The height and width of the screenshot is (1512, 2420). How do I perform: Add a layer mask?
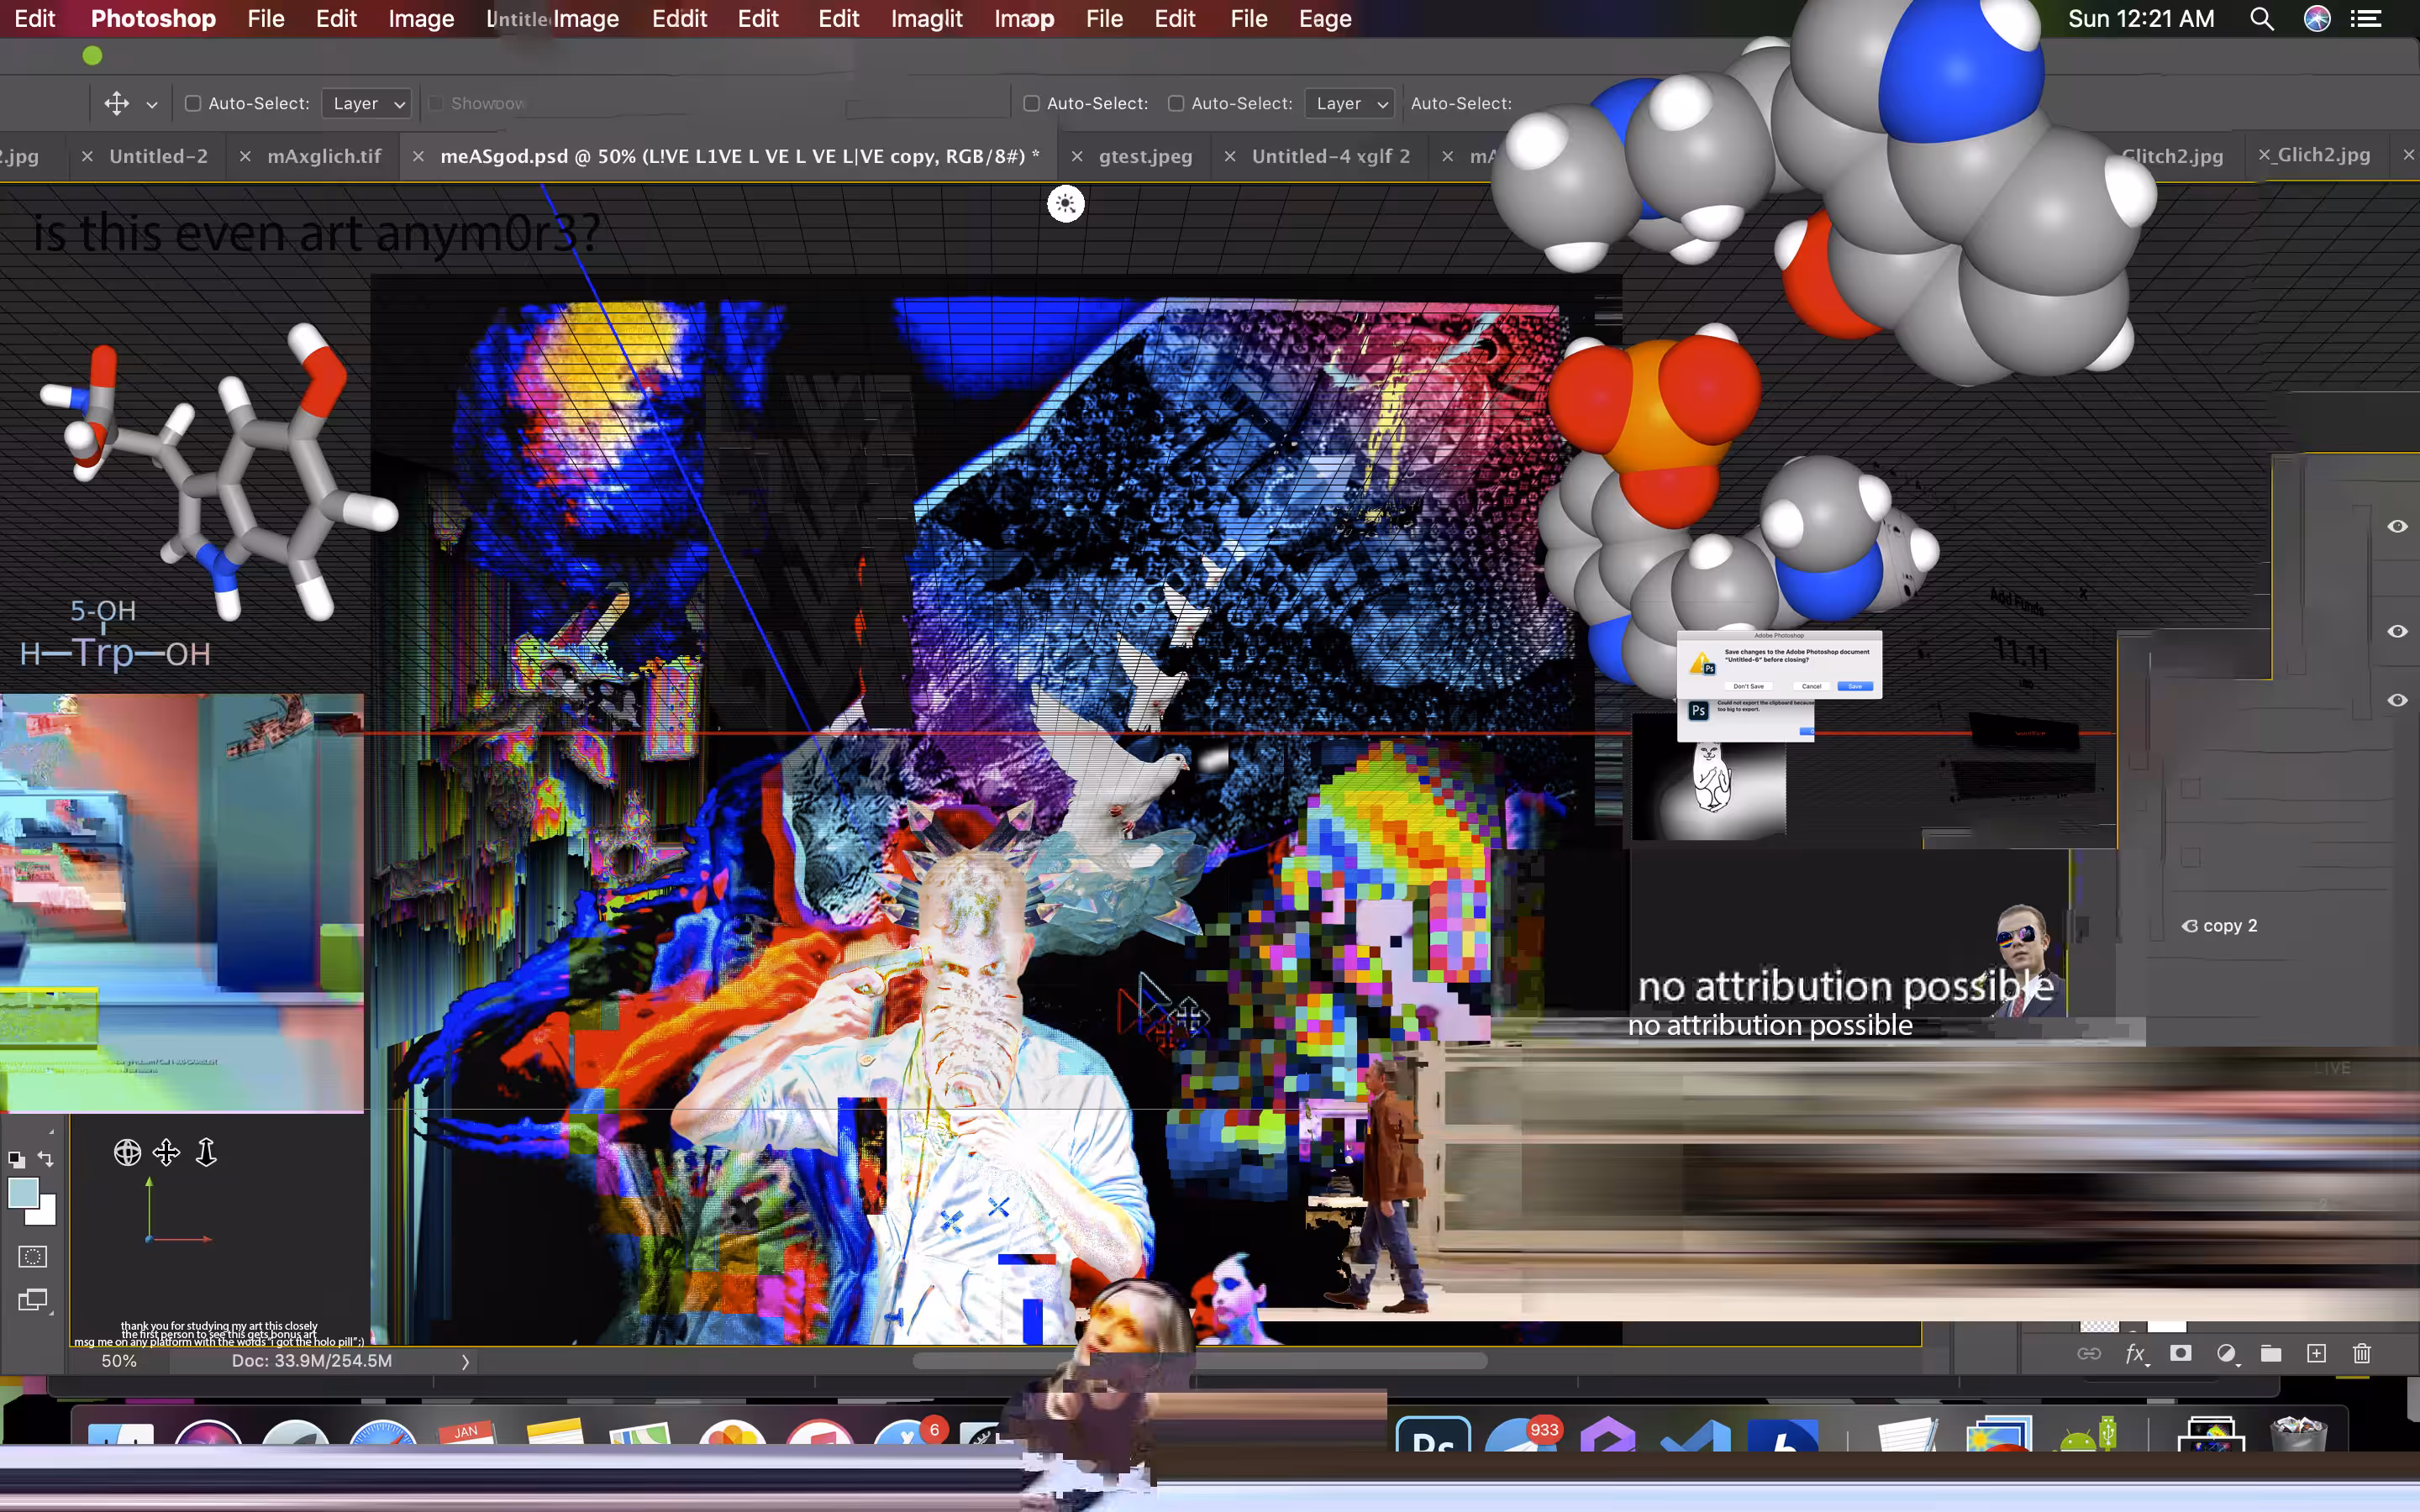(x=2180, y=1353)
